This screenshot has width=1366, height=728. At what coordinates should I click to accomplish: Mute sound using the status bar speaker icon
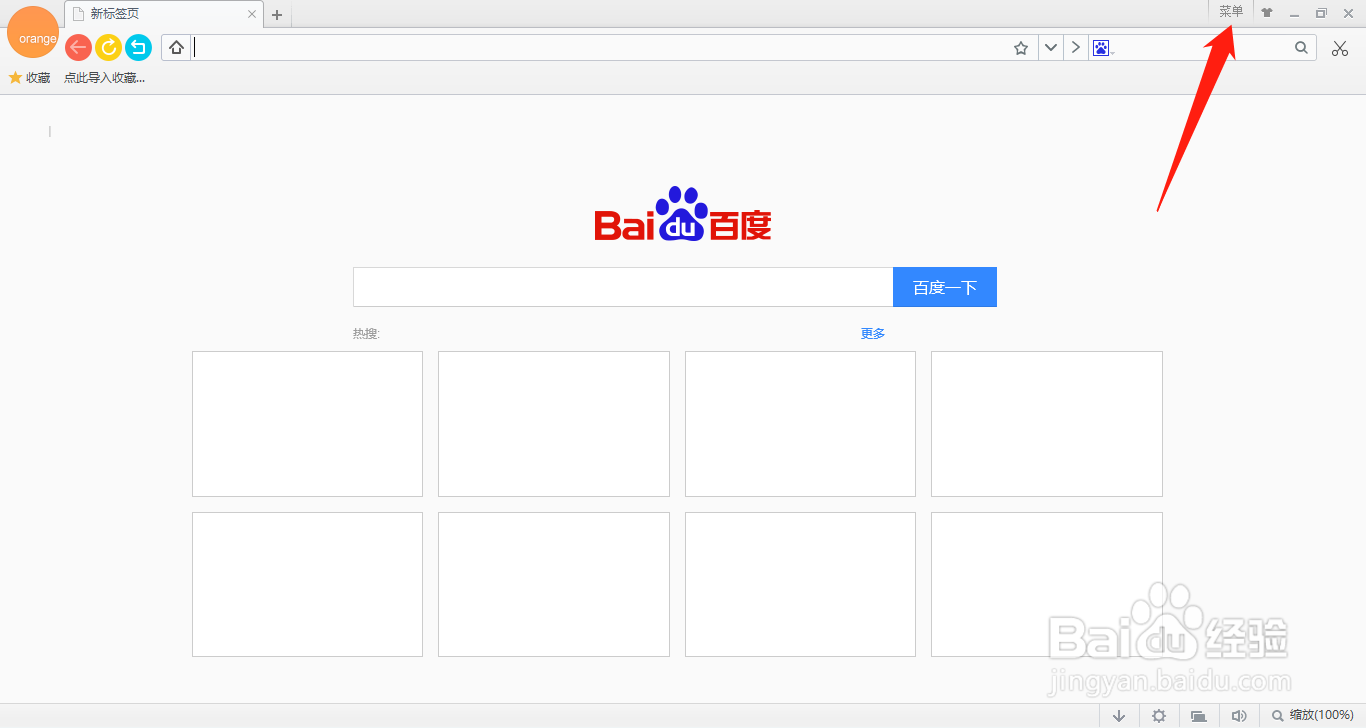[x=1238, y=716]
